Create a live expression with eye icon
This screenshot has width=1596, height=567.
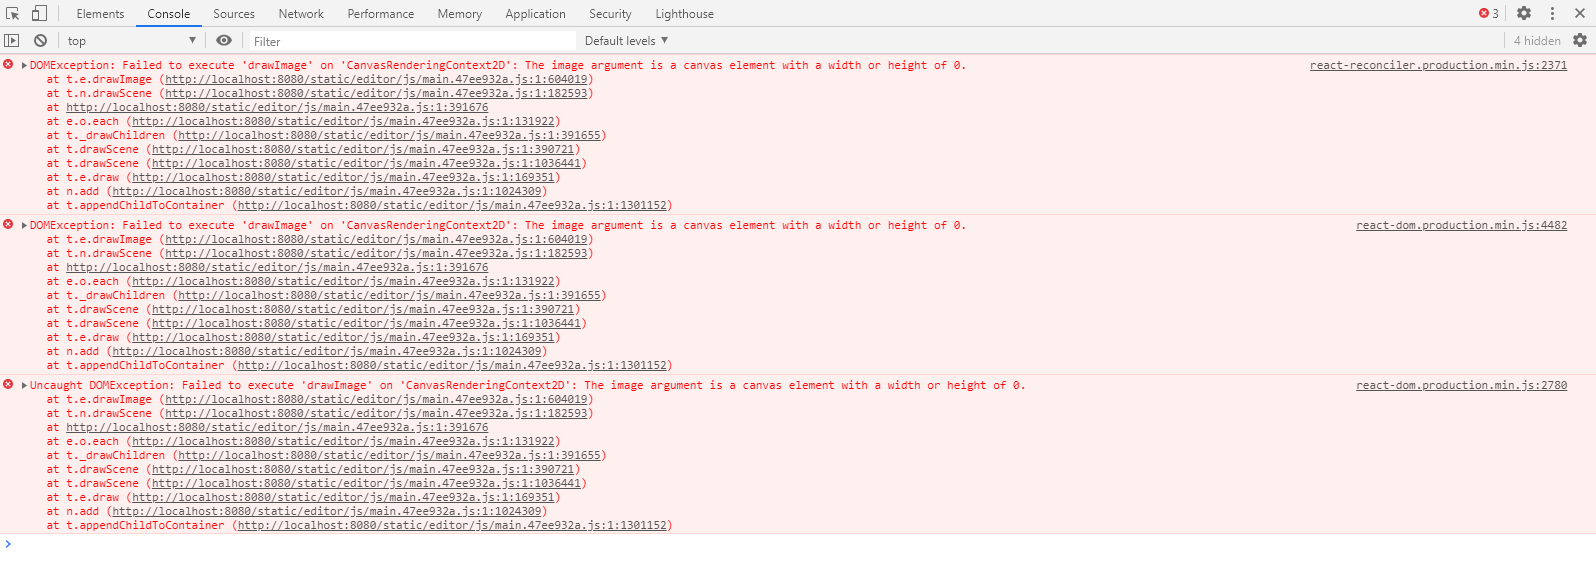[224, 40]
